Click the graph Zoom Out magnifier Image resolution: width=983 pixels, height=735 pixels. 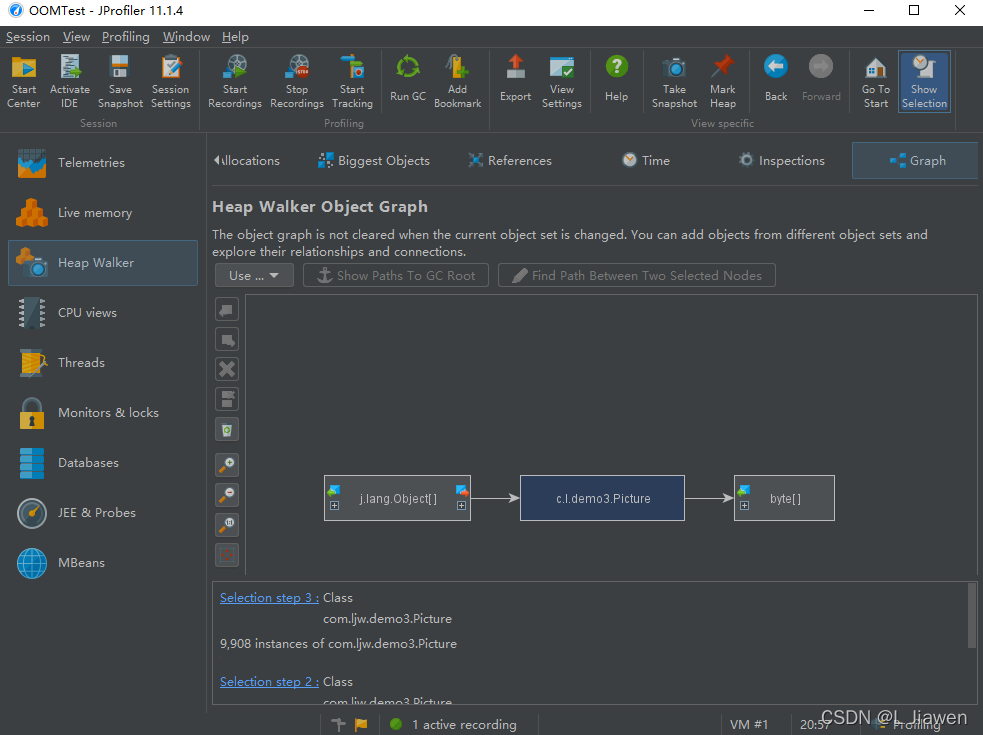(x=227, y=495)
